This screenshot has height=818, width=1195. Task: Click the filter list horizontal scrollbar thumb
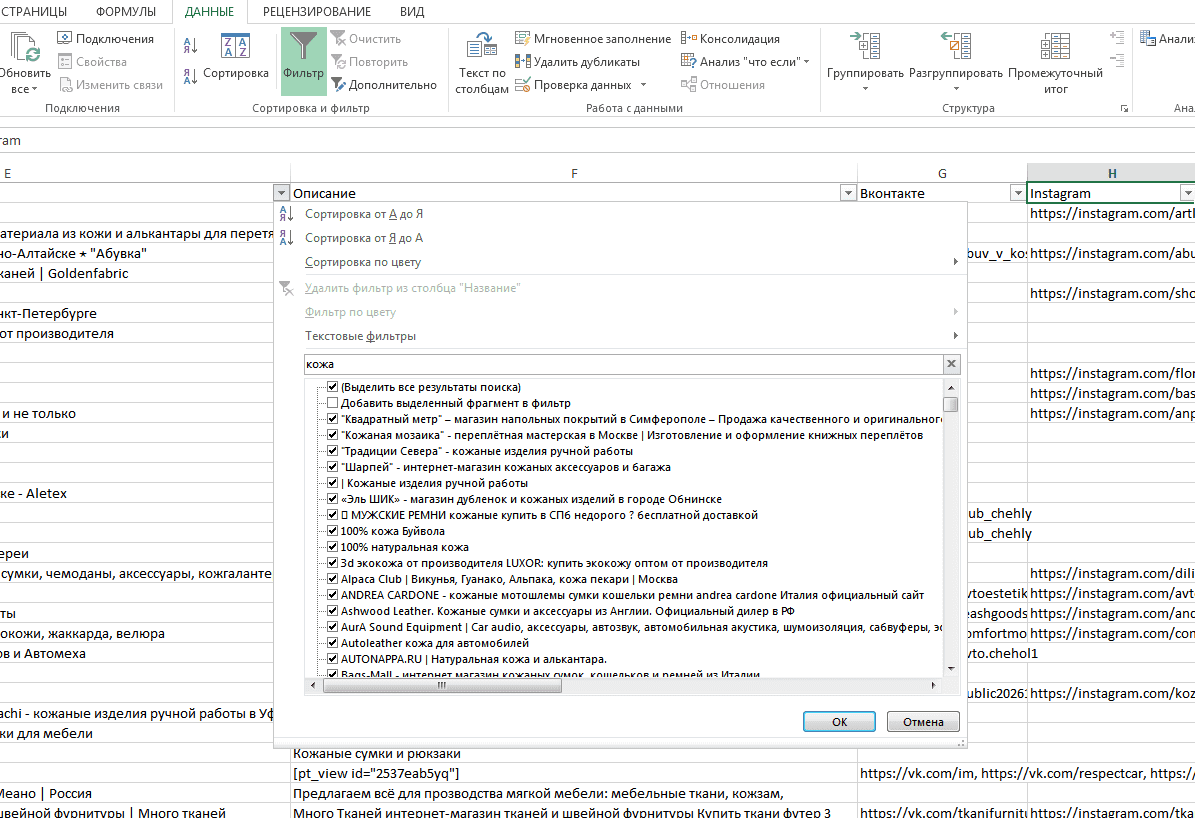pos(442,685)
